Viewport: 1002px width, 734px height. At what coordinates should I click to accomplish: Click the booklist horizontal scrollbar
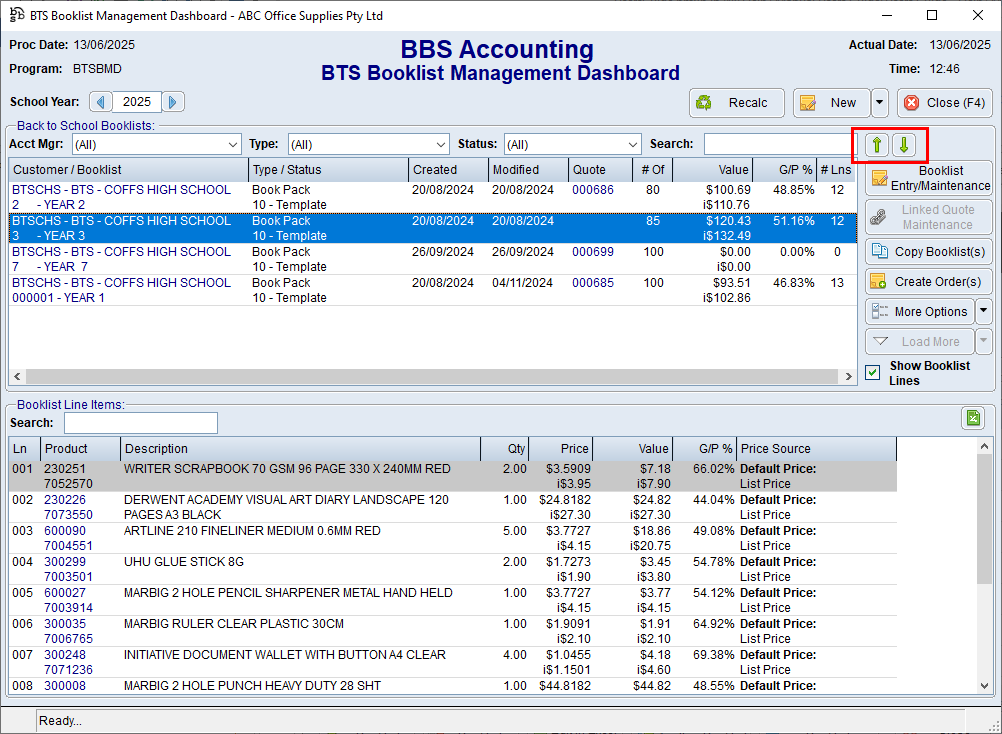(x=430, y=377)
